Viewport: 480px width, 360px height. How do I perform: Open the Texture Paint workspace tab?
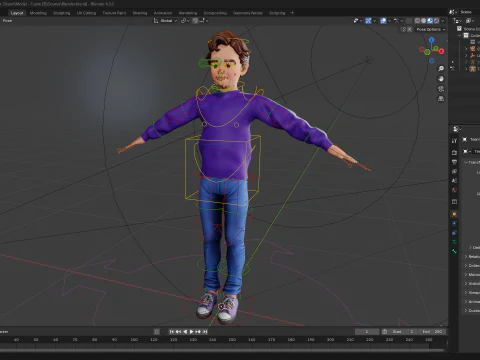click(x=114, y=13)
